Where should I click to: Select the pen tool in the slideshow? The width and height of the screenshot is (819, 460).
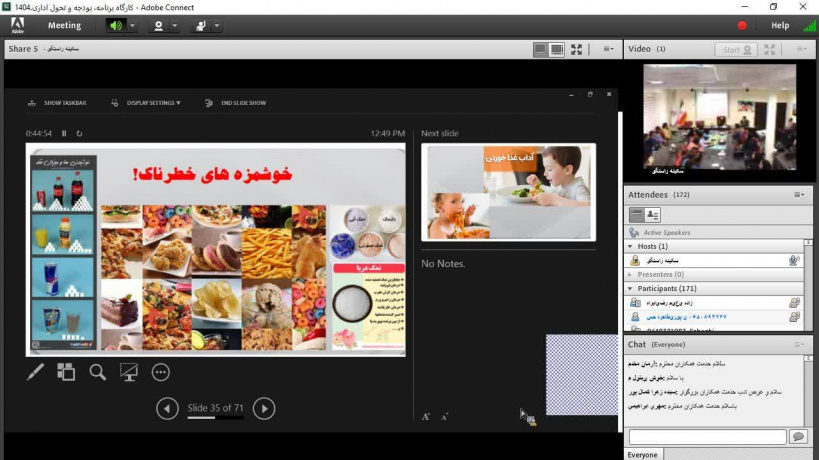pyautogui.click(x=35, y=372)
